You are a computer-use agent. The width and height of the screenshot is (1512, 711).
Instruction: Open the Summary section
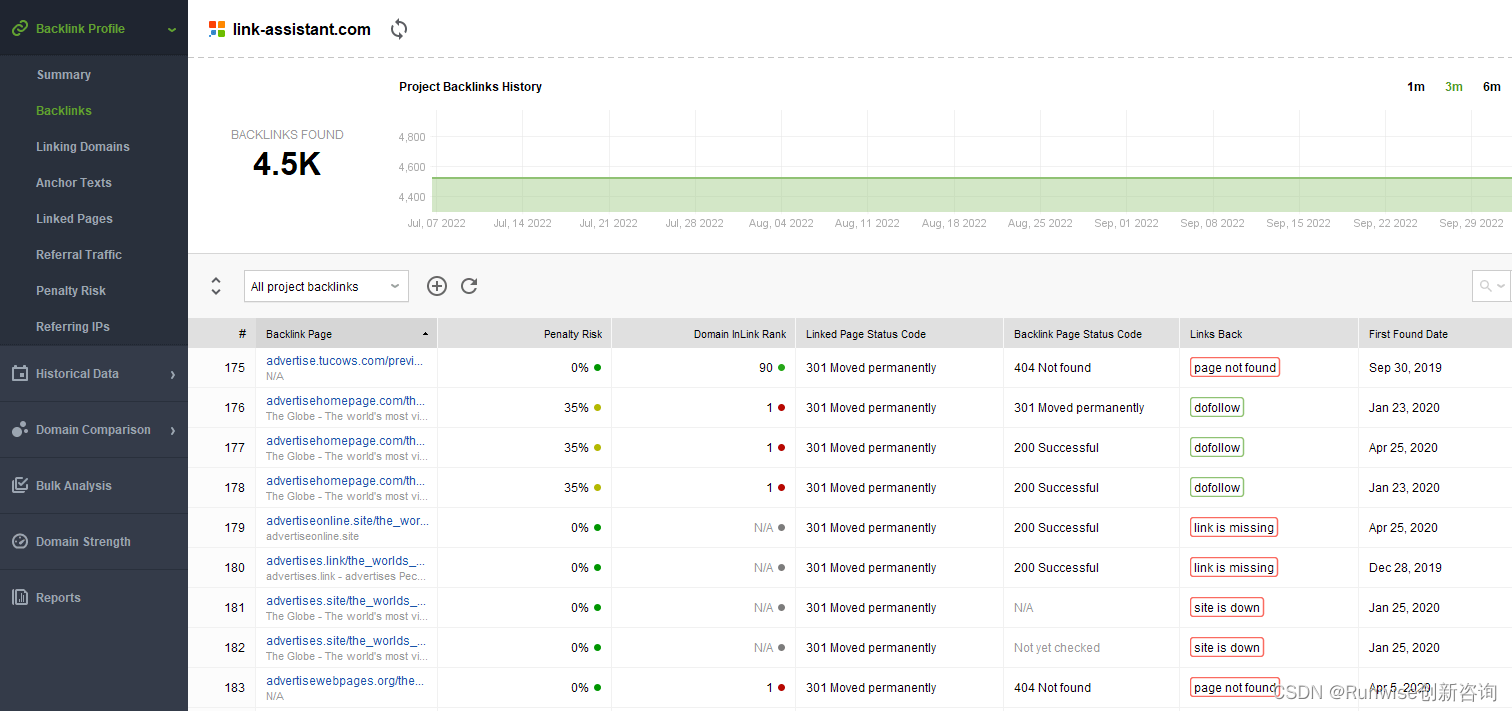pyautogui.click(x=64, y=75)
